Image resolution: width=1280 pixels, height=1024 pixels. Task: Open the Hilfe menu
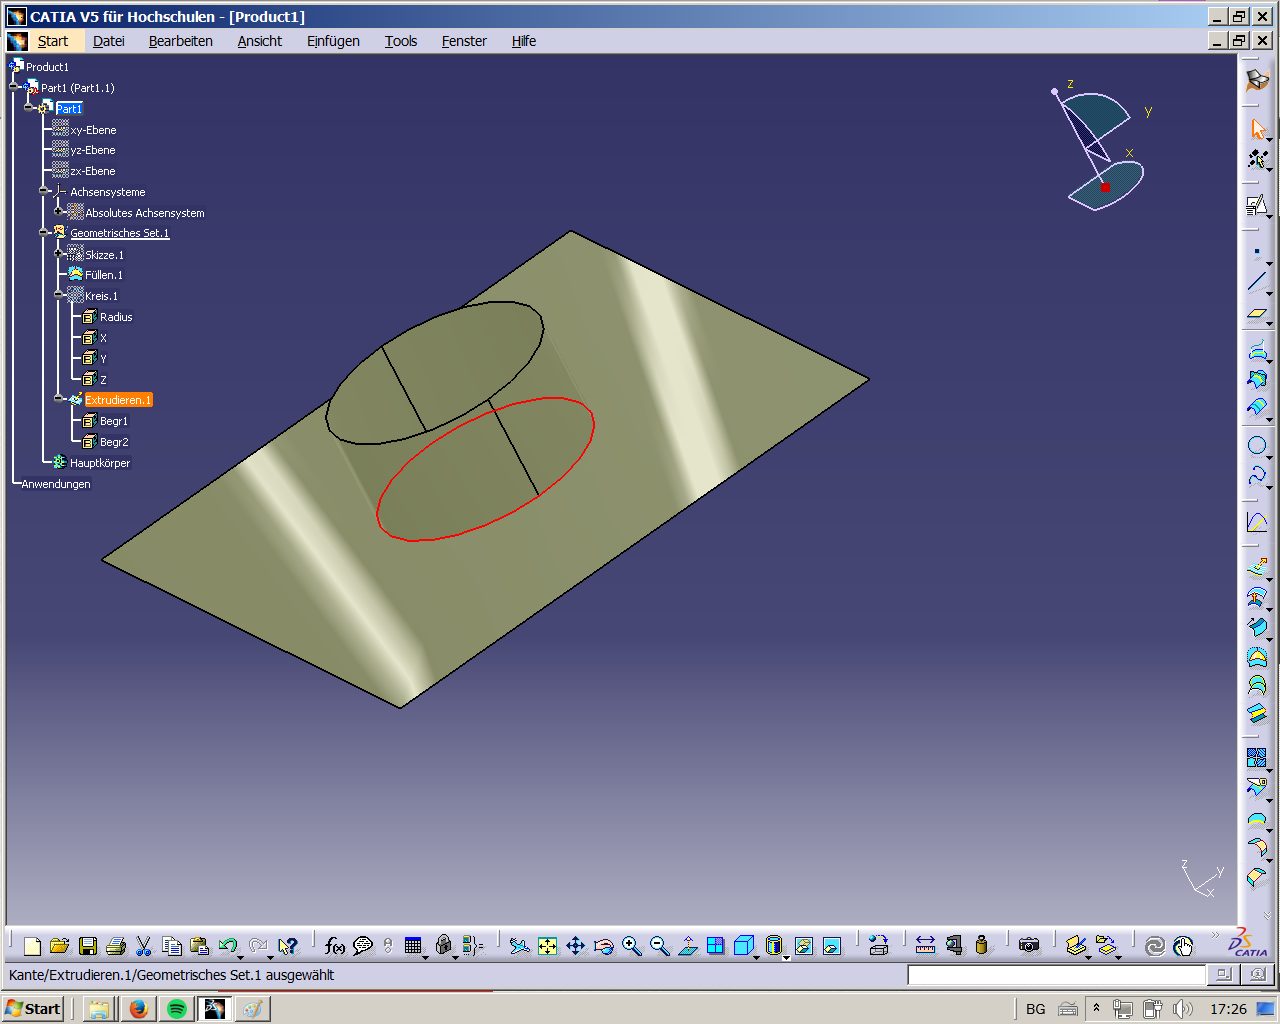(x=524, y=41)
